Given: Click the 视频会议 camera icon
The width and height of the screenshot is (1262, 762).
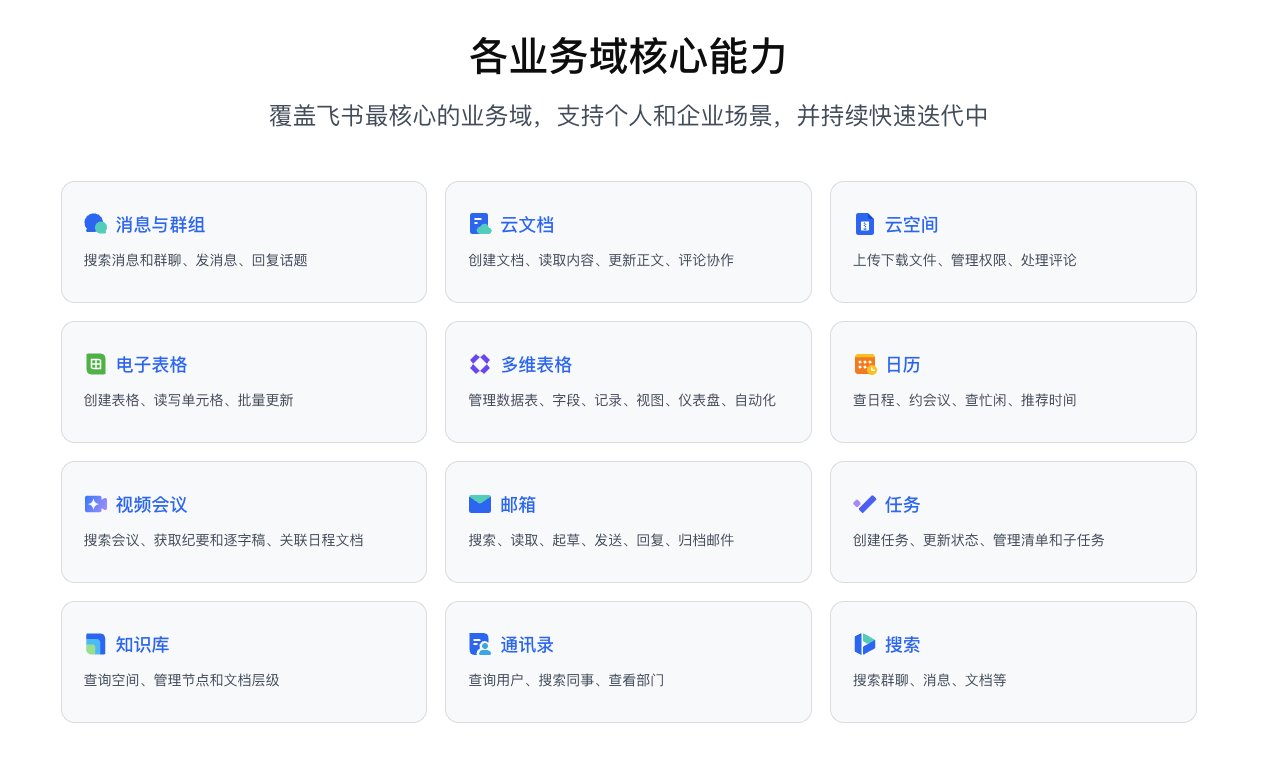Looking at the screenshot, I should [95, 504].
